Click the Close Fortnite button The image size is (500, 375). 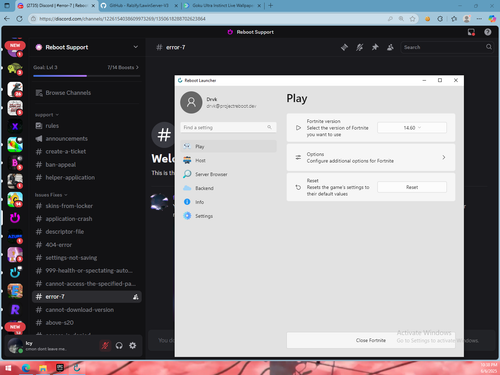point(371,340)
